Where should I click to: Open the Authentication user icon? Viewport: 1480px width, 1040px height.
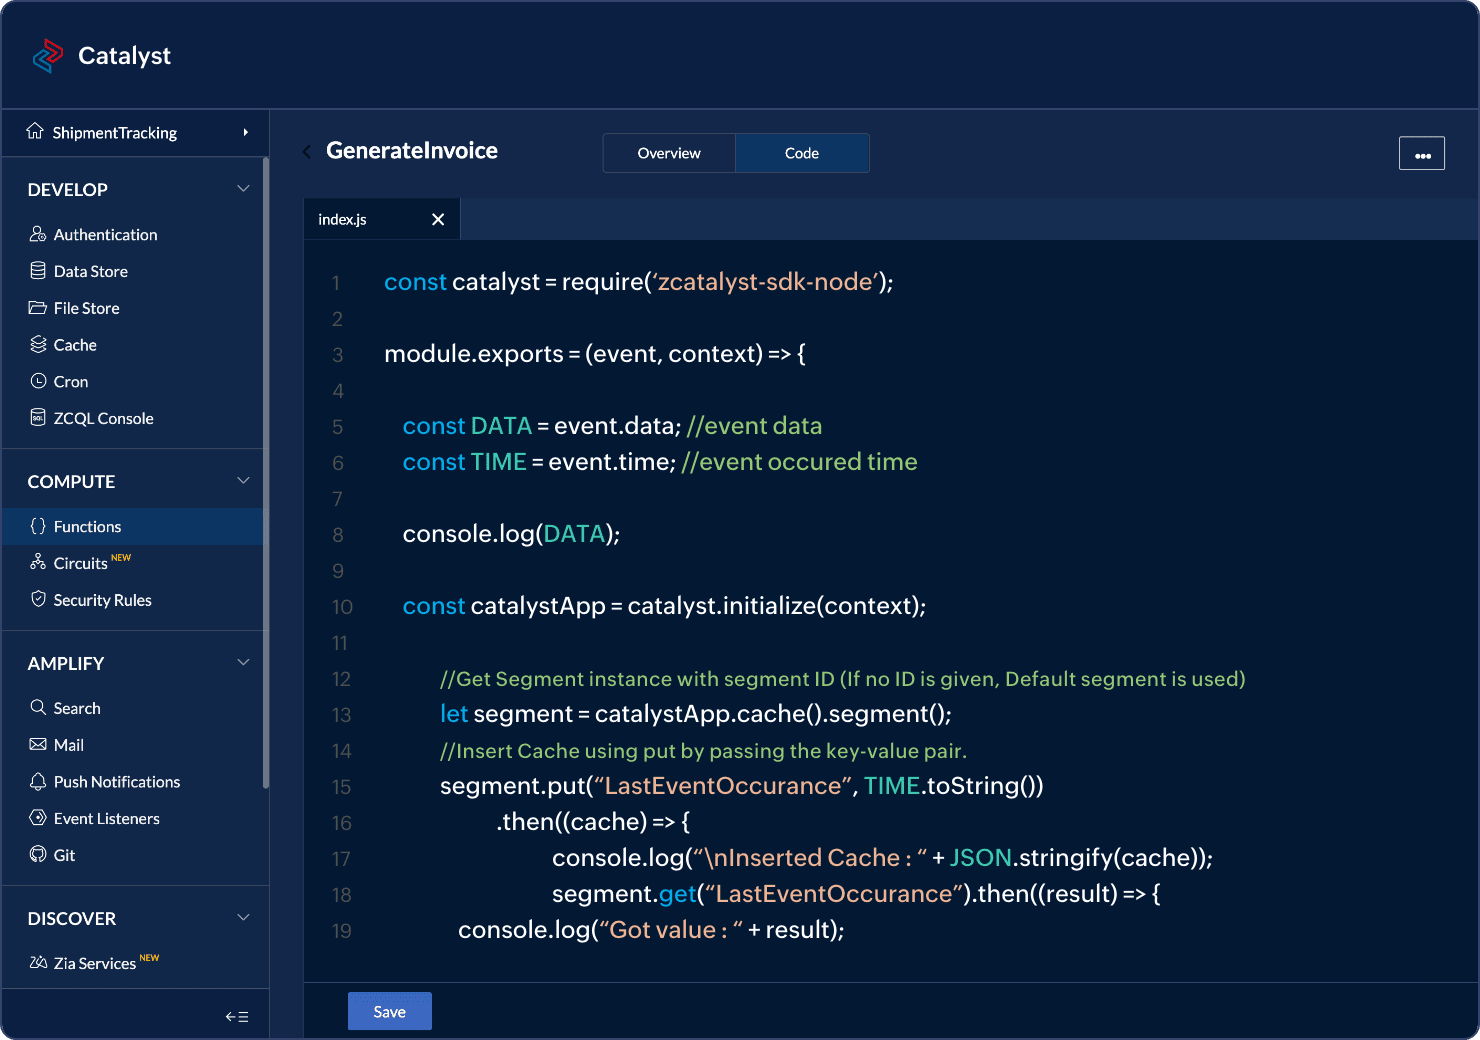(38, 234)
